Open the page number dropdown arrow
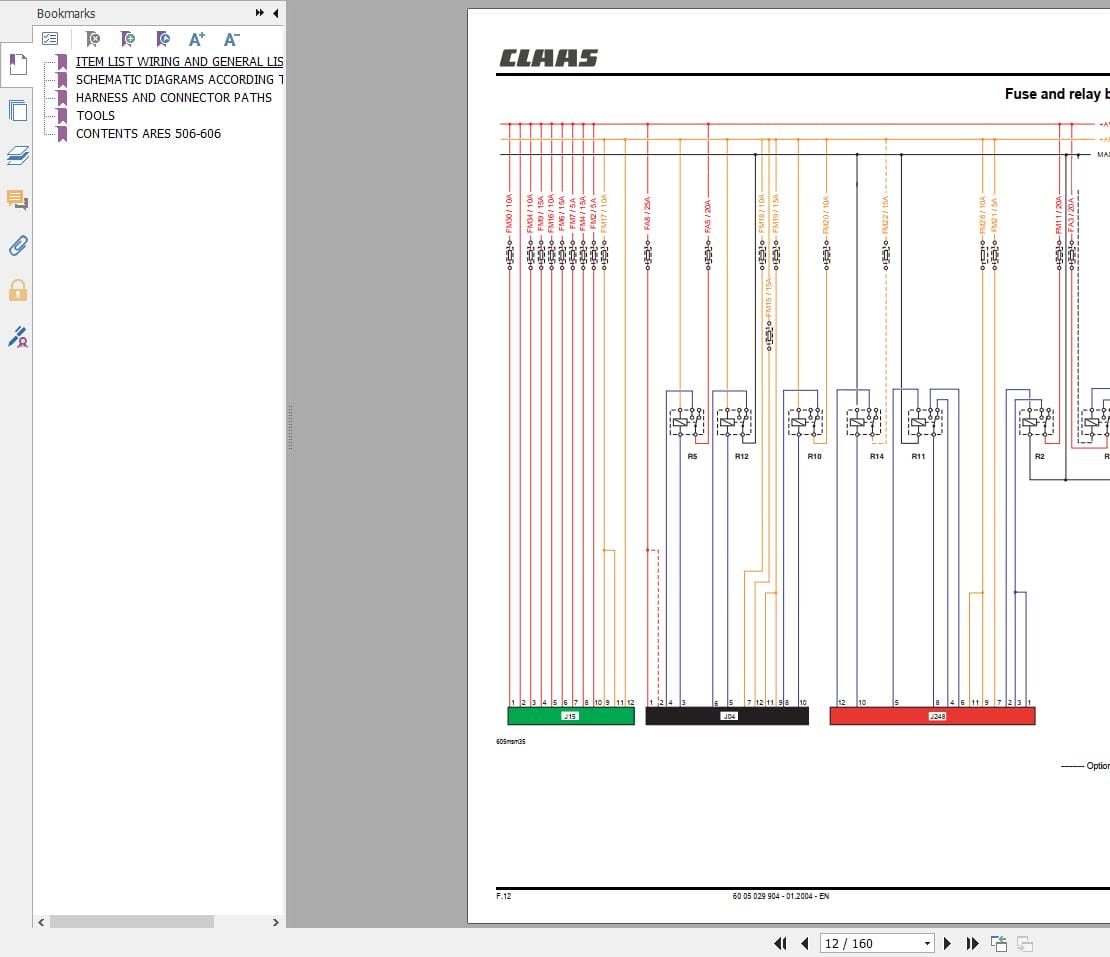1110x957 pixels. (927, 944)
